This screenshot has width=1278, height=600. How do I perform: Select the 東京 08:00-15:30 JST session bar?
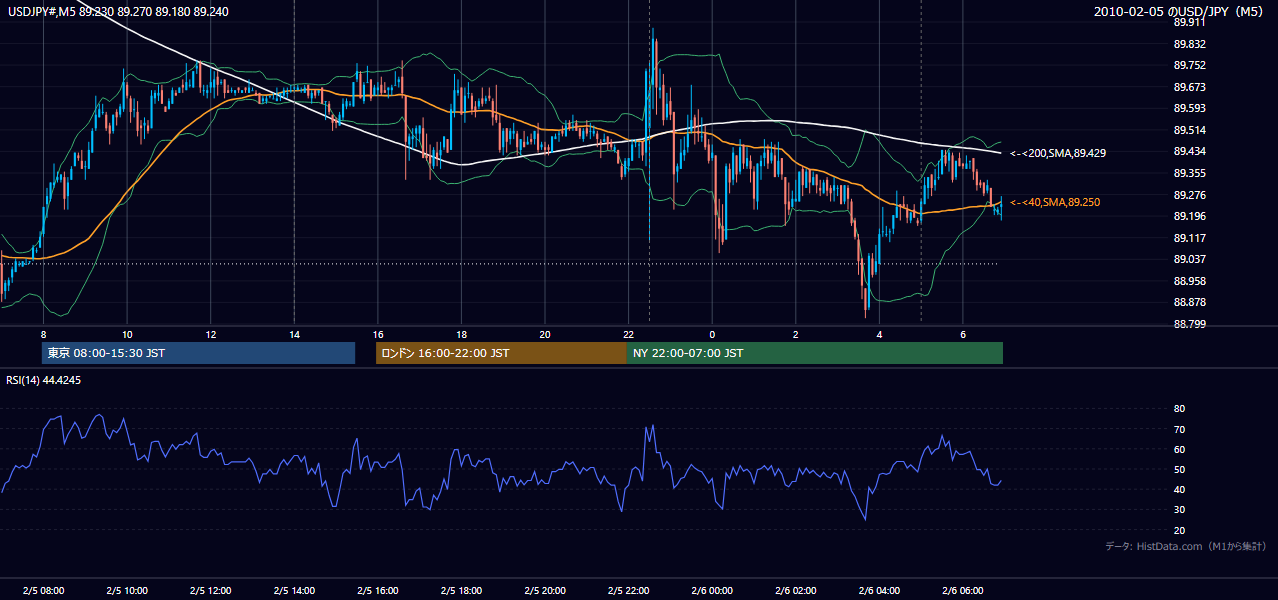tap(198, 353)
